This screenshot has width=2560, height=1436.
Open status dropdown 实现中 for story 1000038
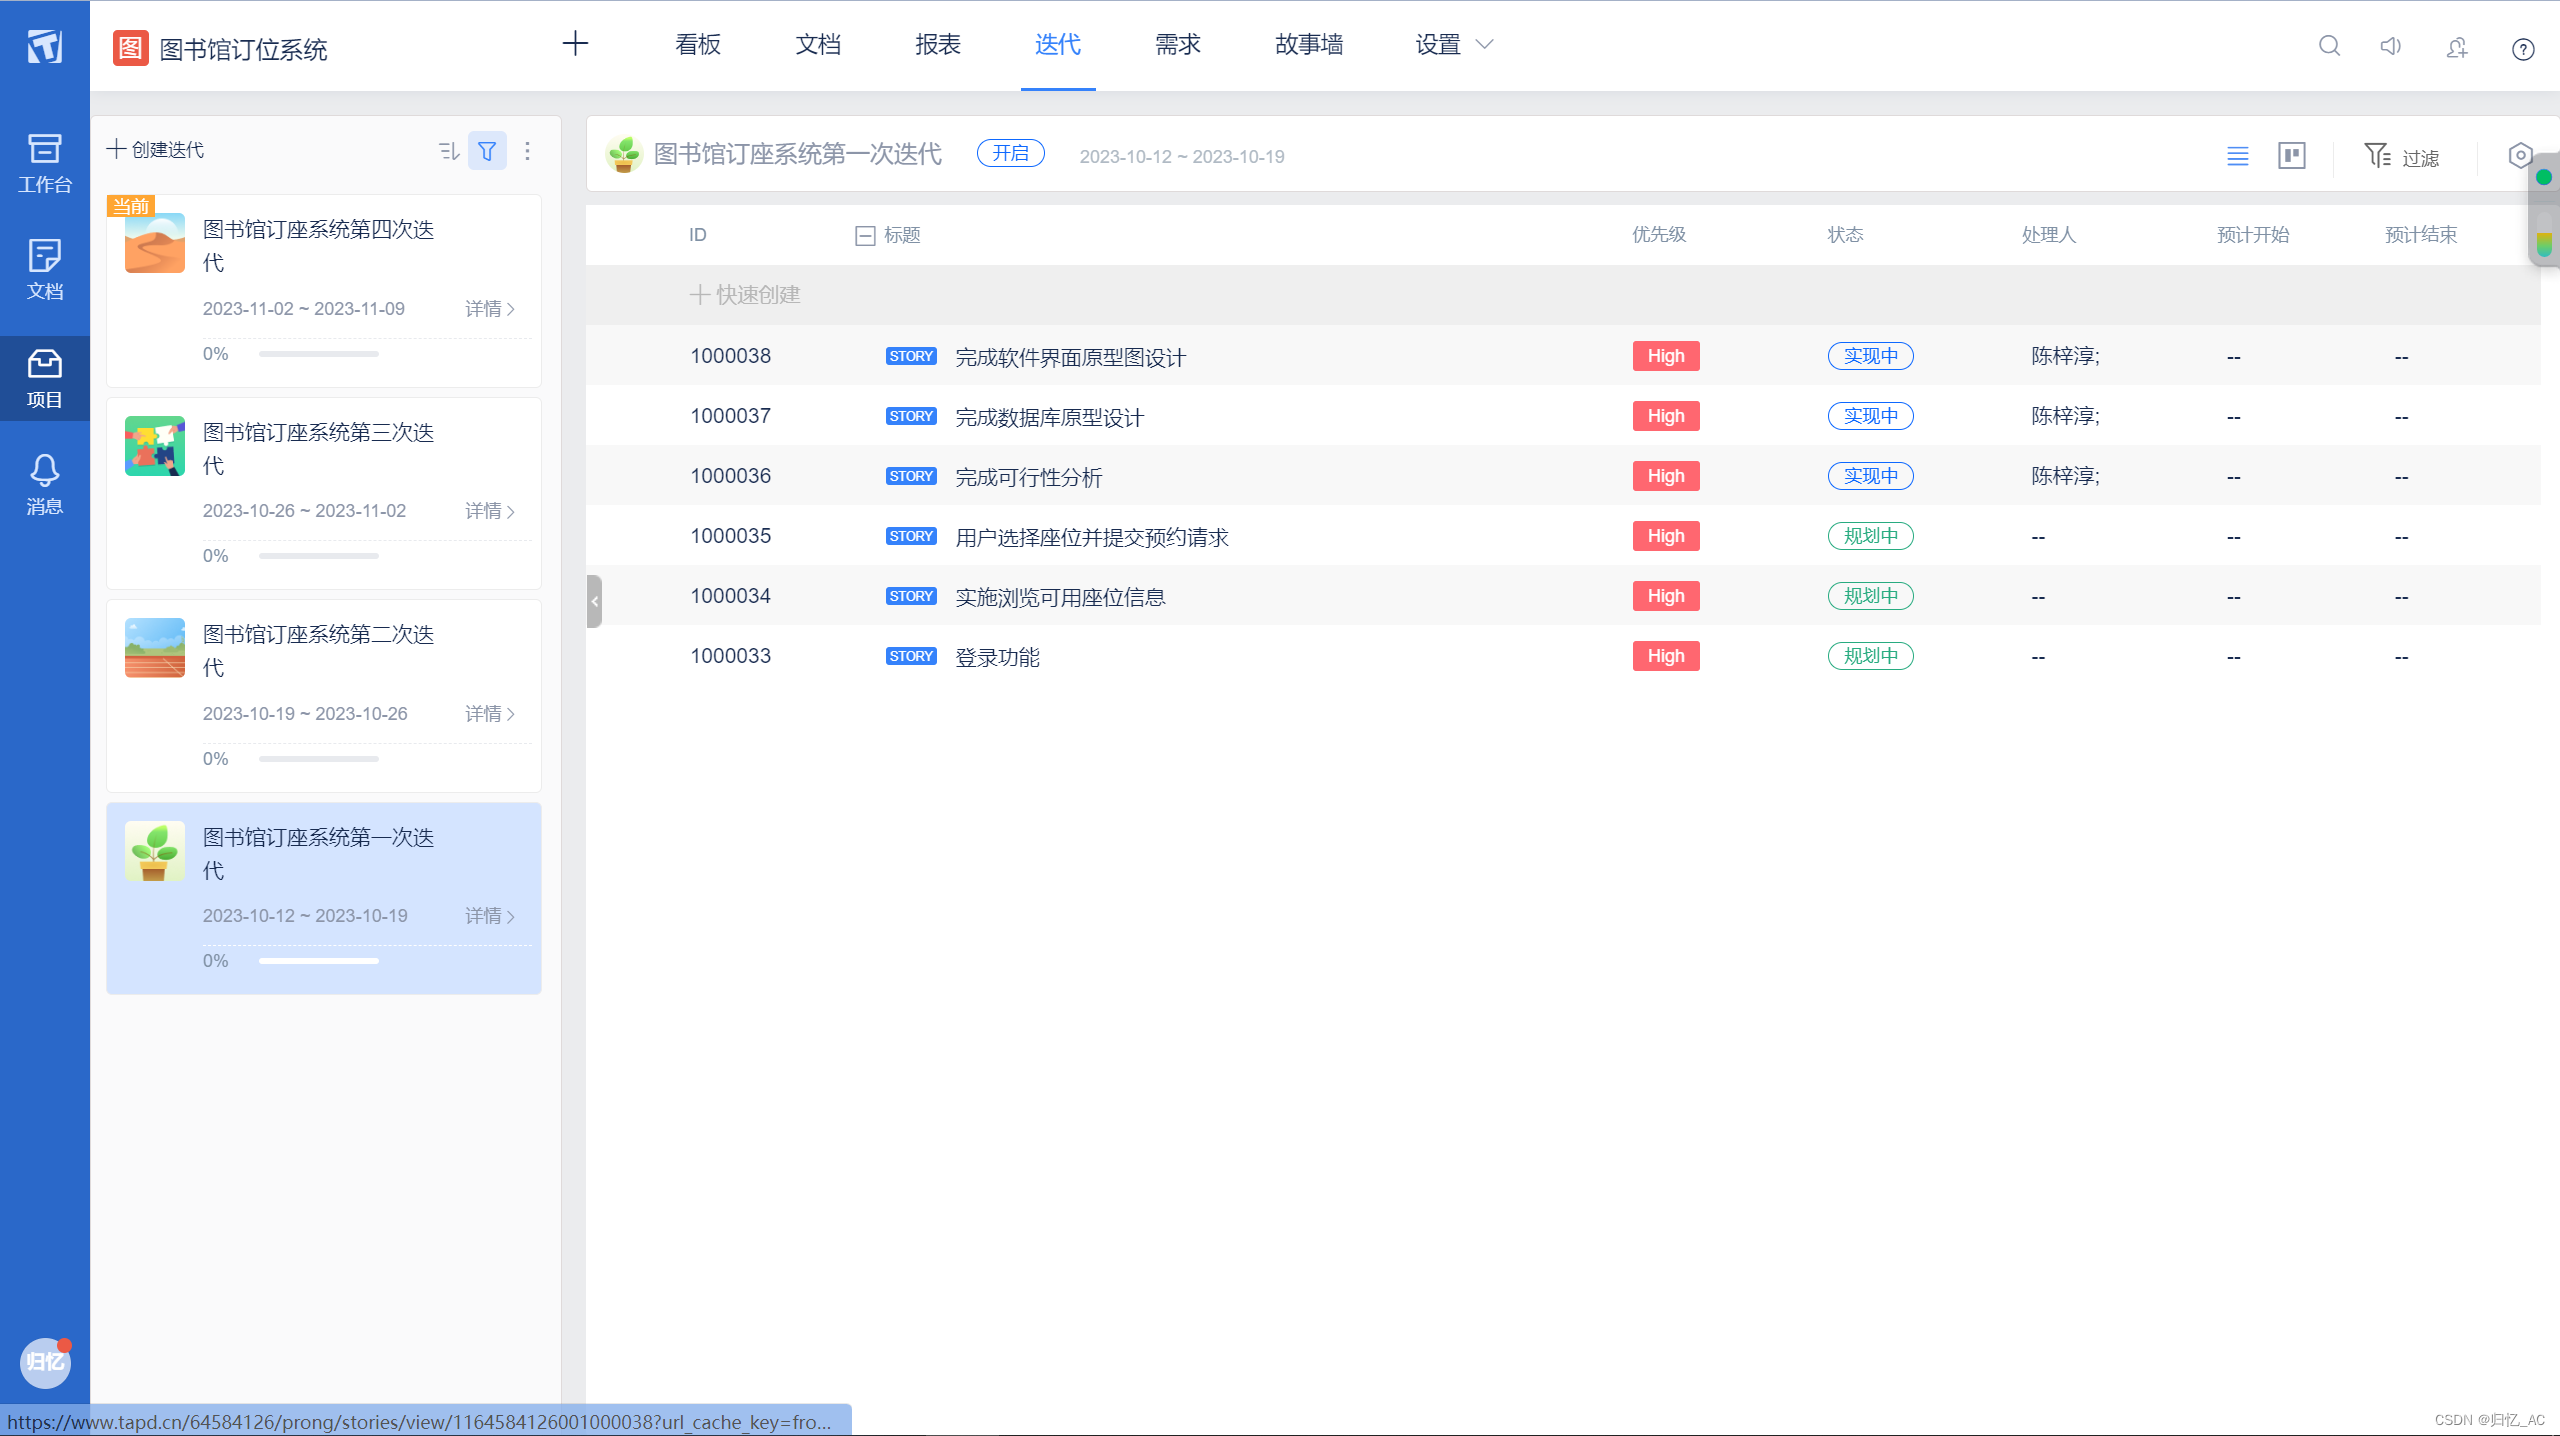[1870, 357]
